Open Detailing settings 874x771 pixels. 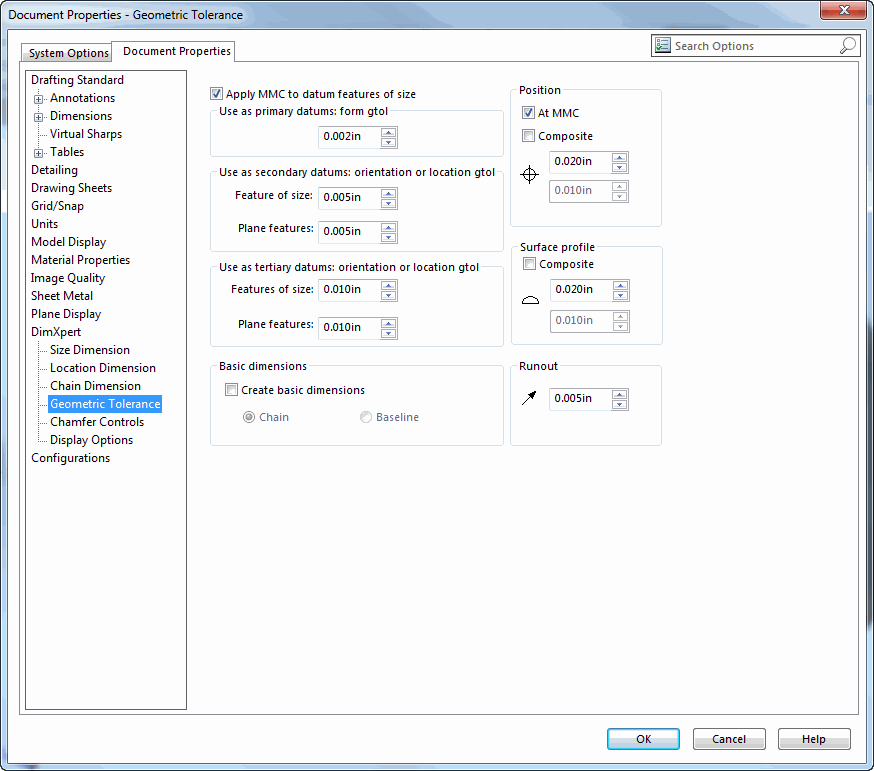pyautogui.click(x=55, y=170)
